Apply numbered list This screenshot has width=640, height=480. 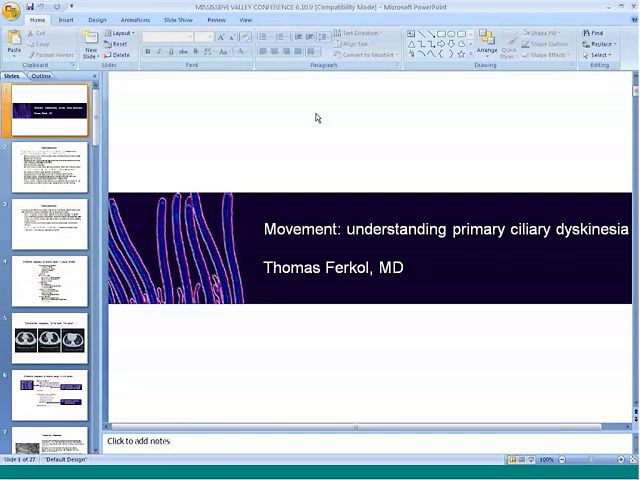[282, 38]
